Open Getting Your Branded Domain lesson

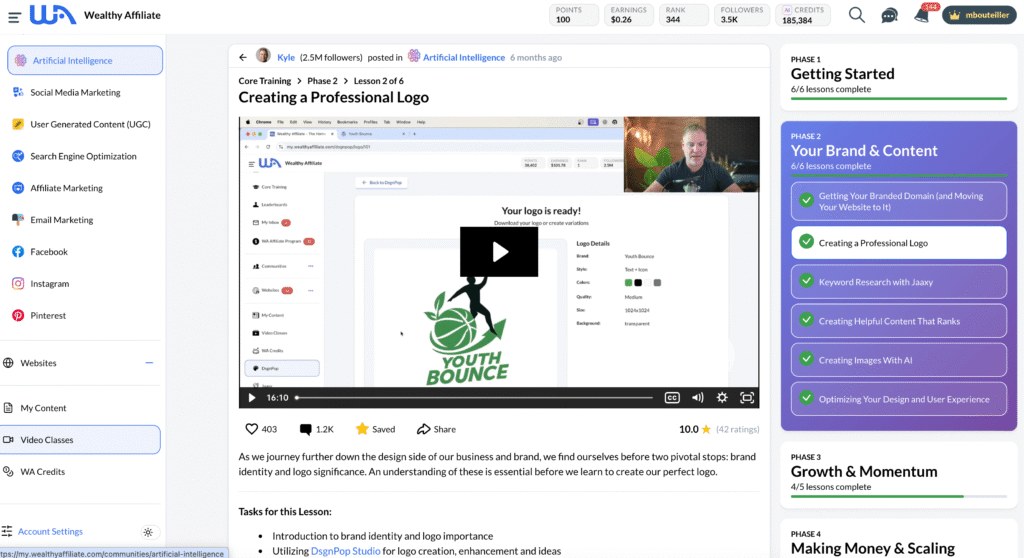899,201
